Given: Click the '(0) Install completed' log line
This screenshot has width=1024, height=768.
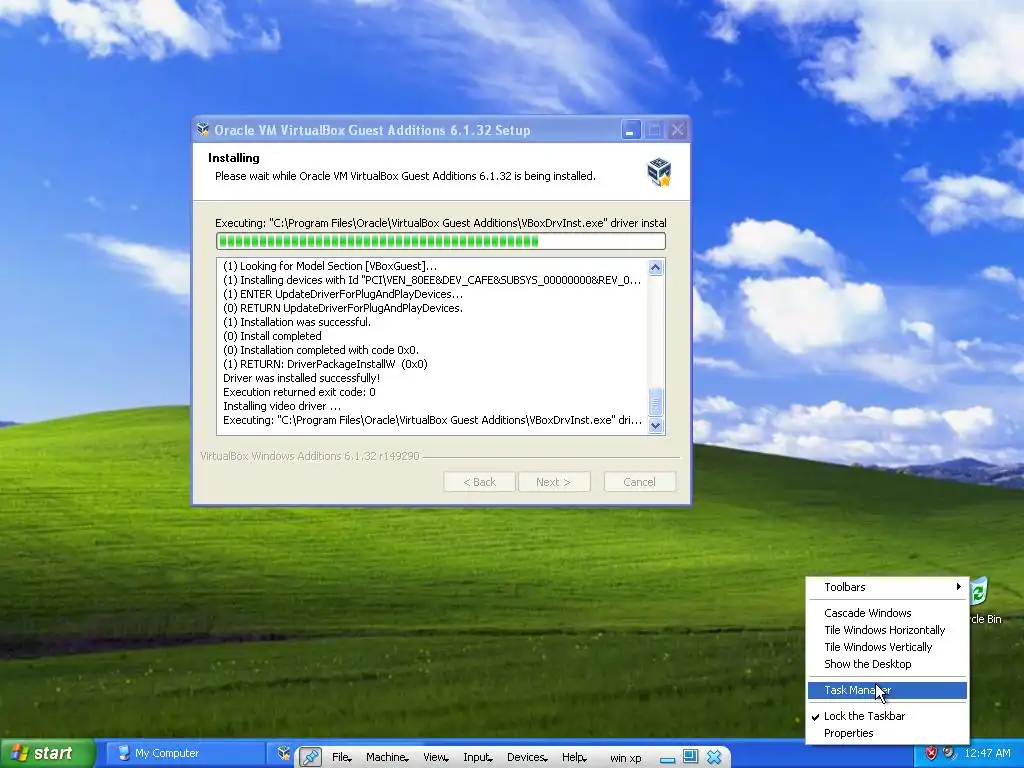Looking at the screenshot, I should point(272,336).
